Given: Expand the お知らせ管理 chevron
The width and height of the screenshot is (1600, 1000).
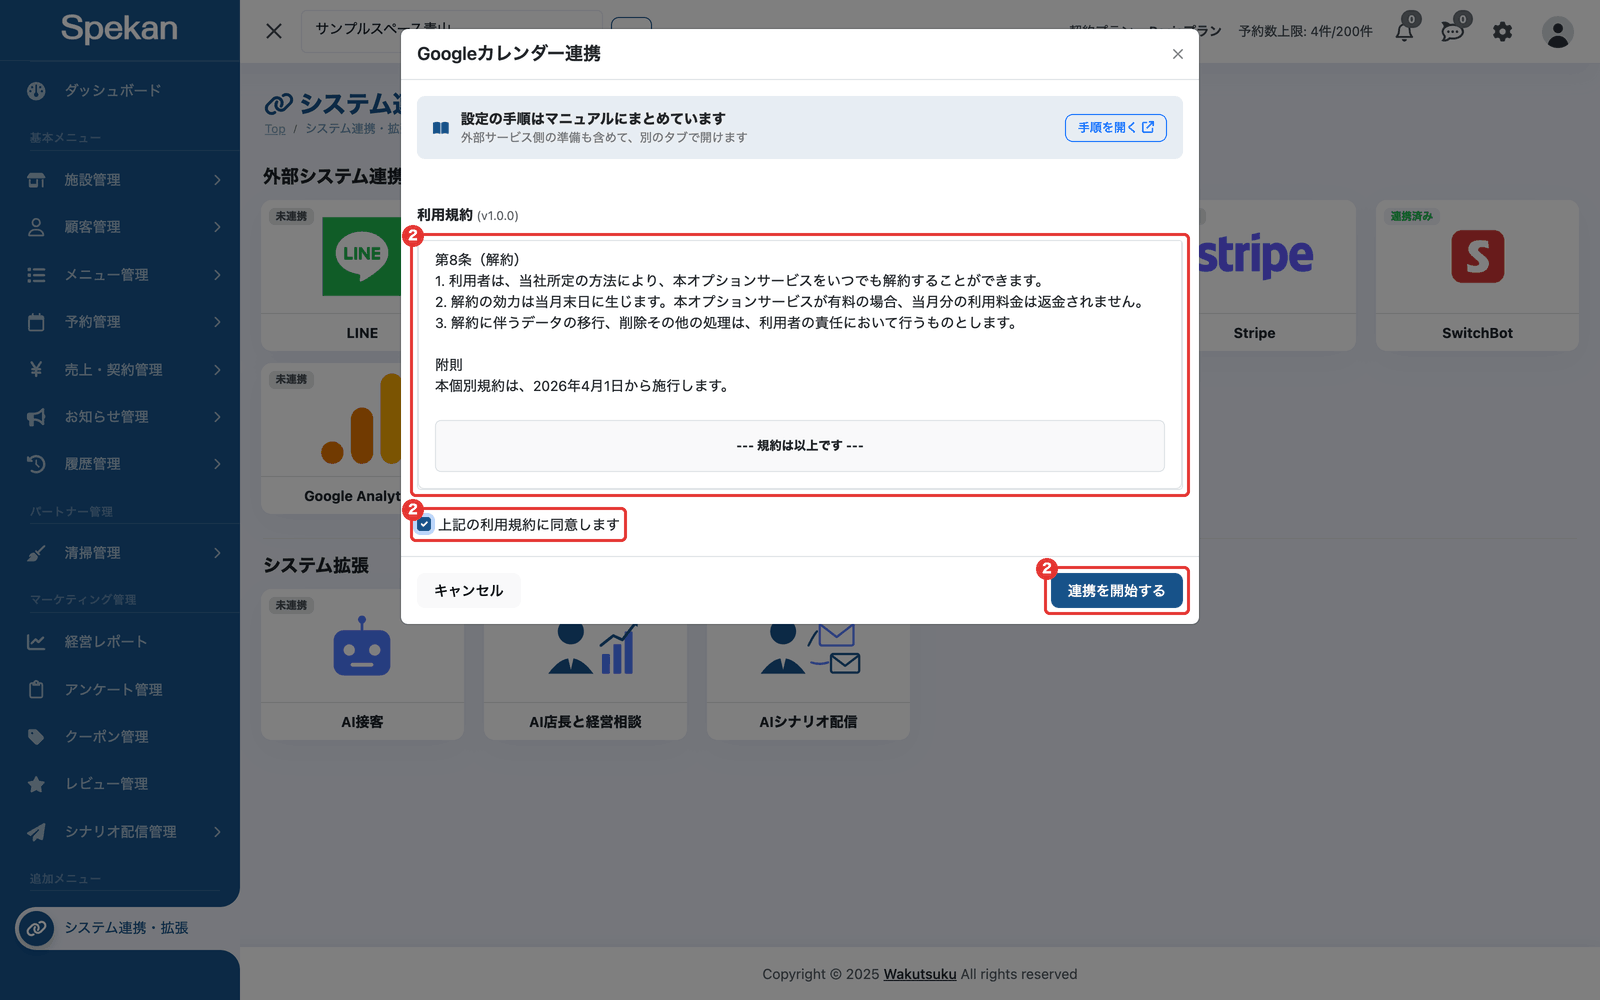Looking at the screenshot, I should pyautogui.click(x=217, y=417).
